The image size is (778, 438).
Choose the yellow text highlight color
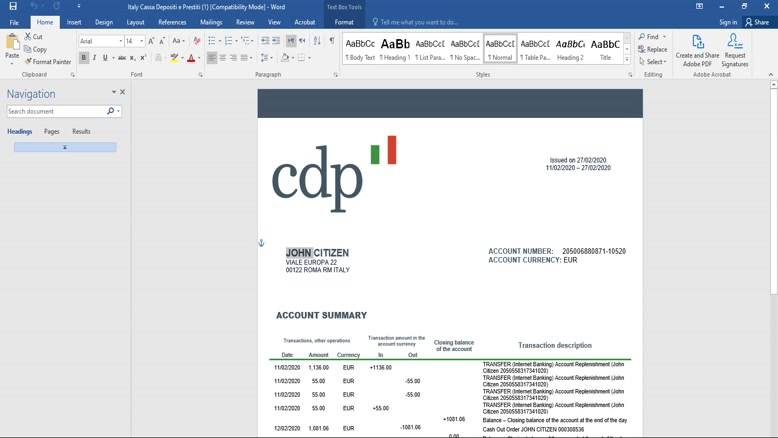174,58
